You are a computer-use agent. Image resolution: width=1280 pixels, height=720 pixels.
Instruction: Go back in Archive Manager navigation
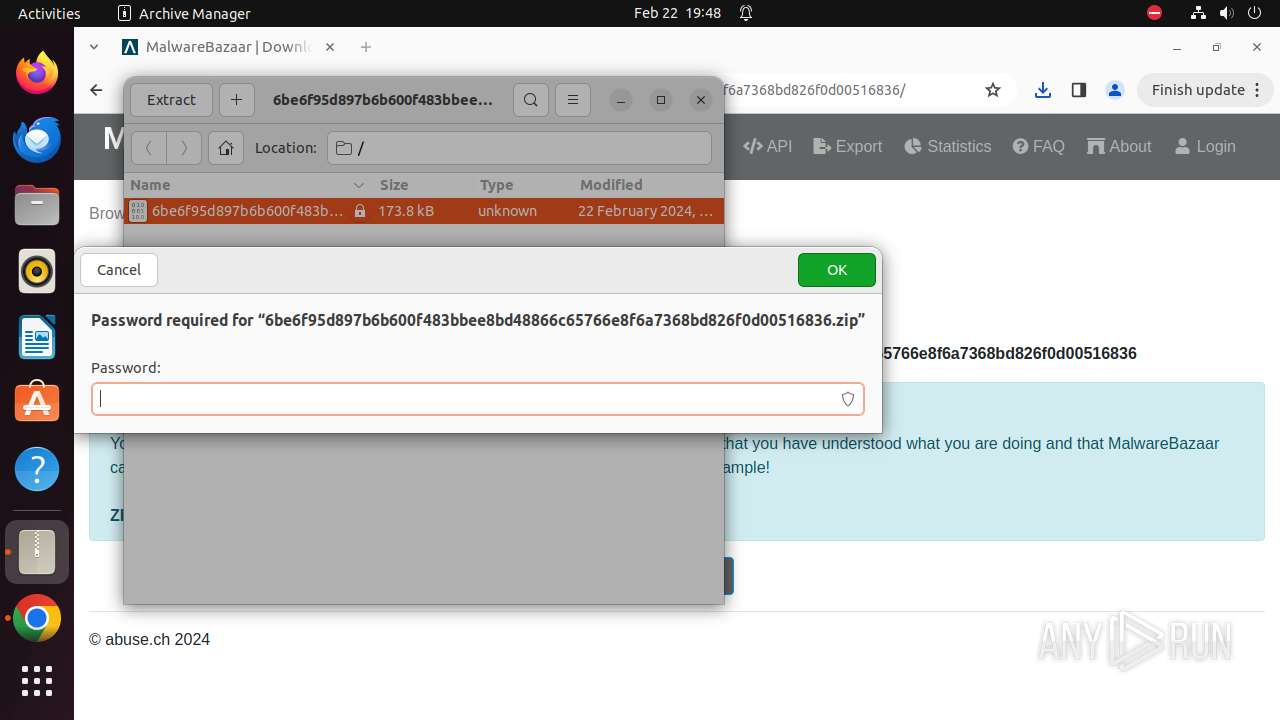pos(149,148)
